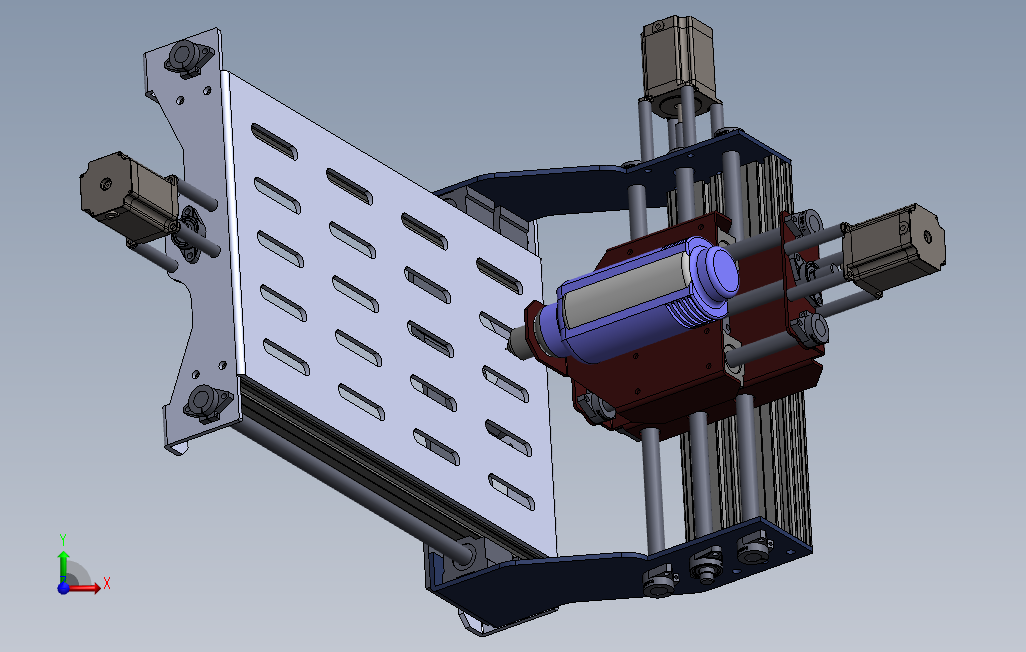
Task: Select the lower bearing flange on the left end plate
Action: (x=206, y=402)
